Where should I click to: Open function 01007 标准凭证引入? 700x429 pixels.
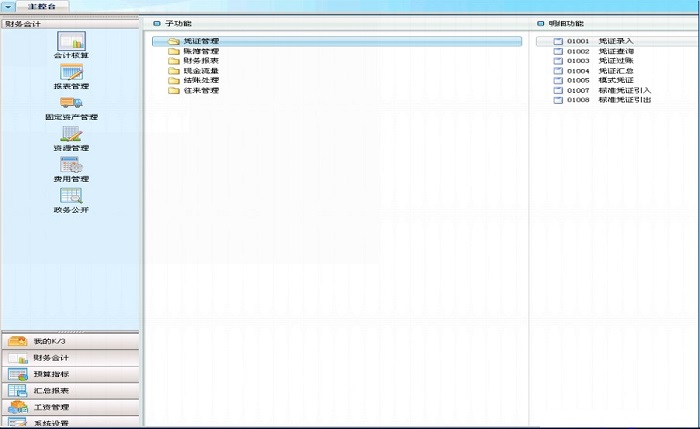click(x=602, y=90)
